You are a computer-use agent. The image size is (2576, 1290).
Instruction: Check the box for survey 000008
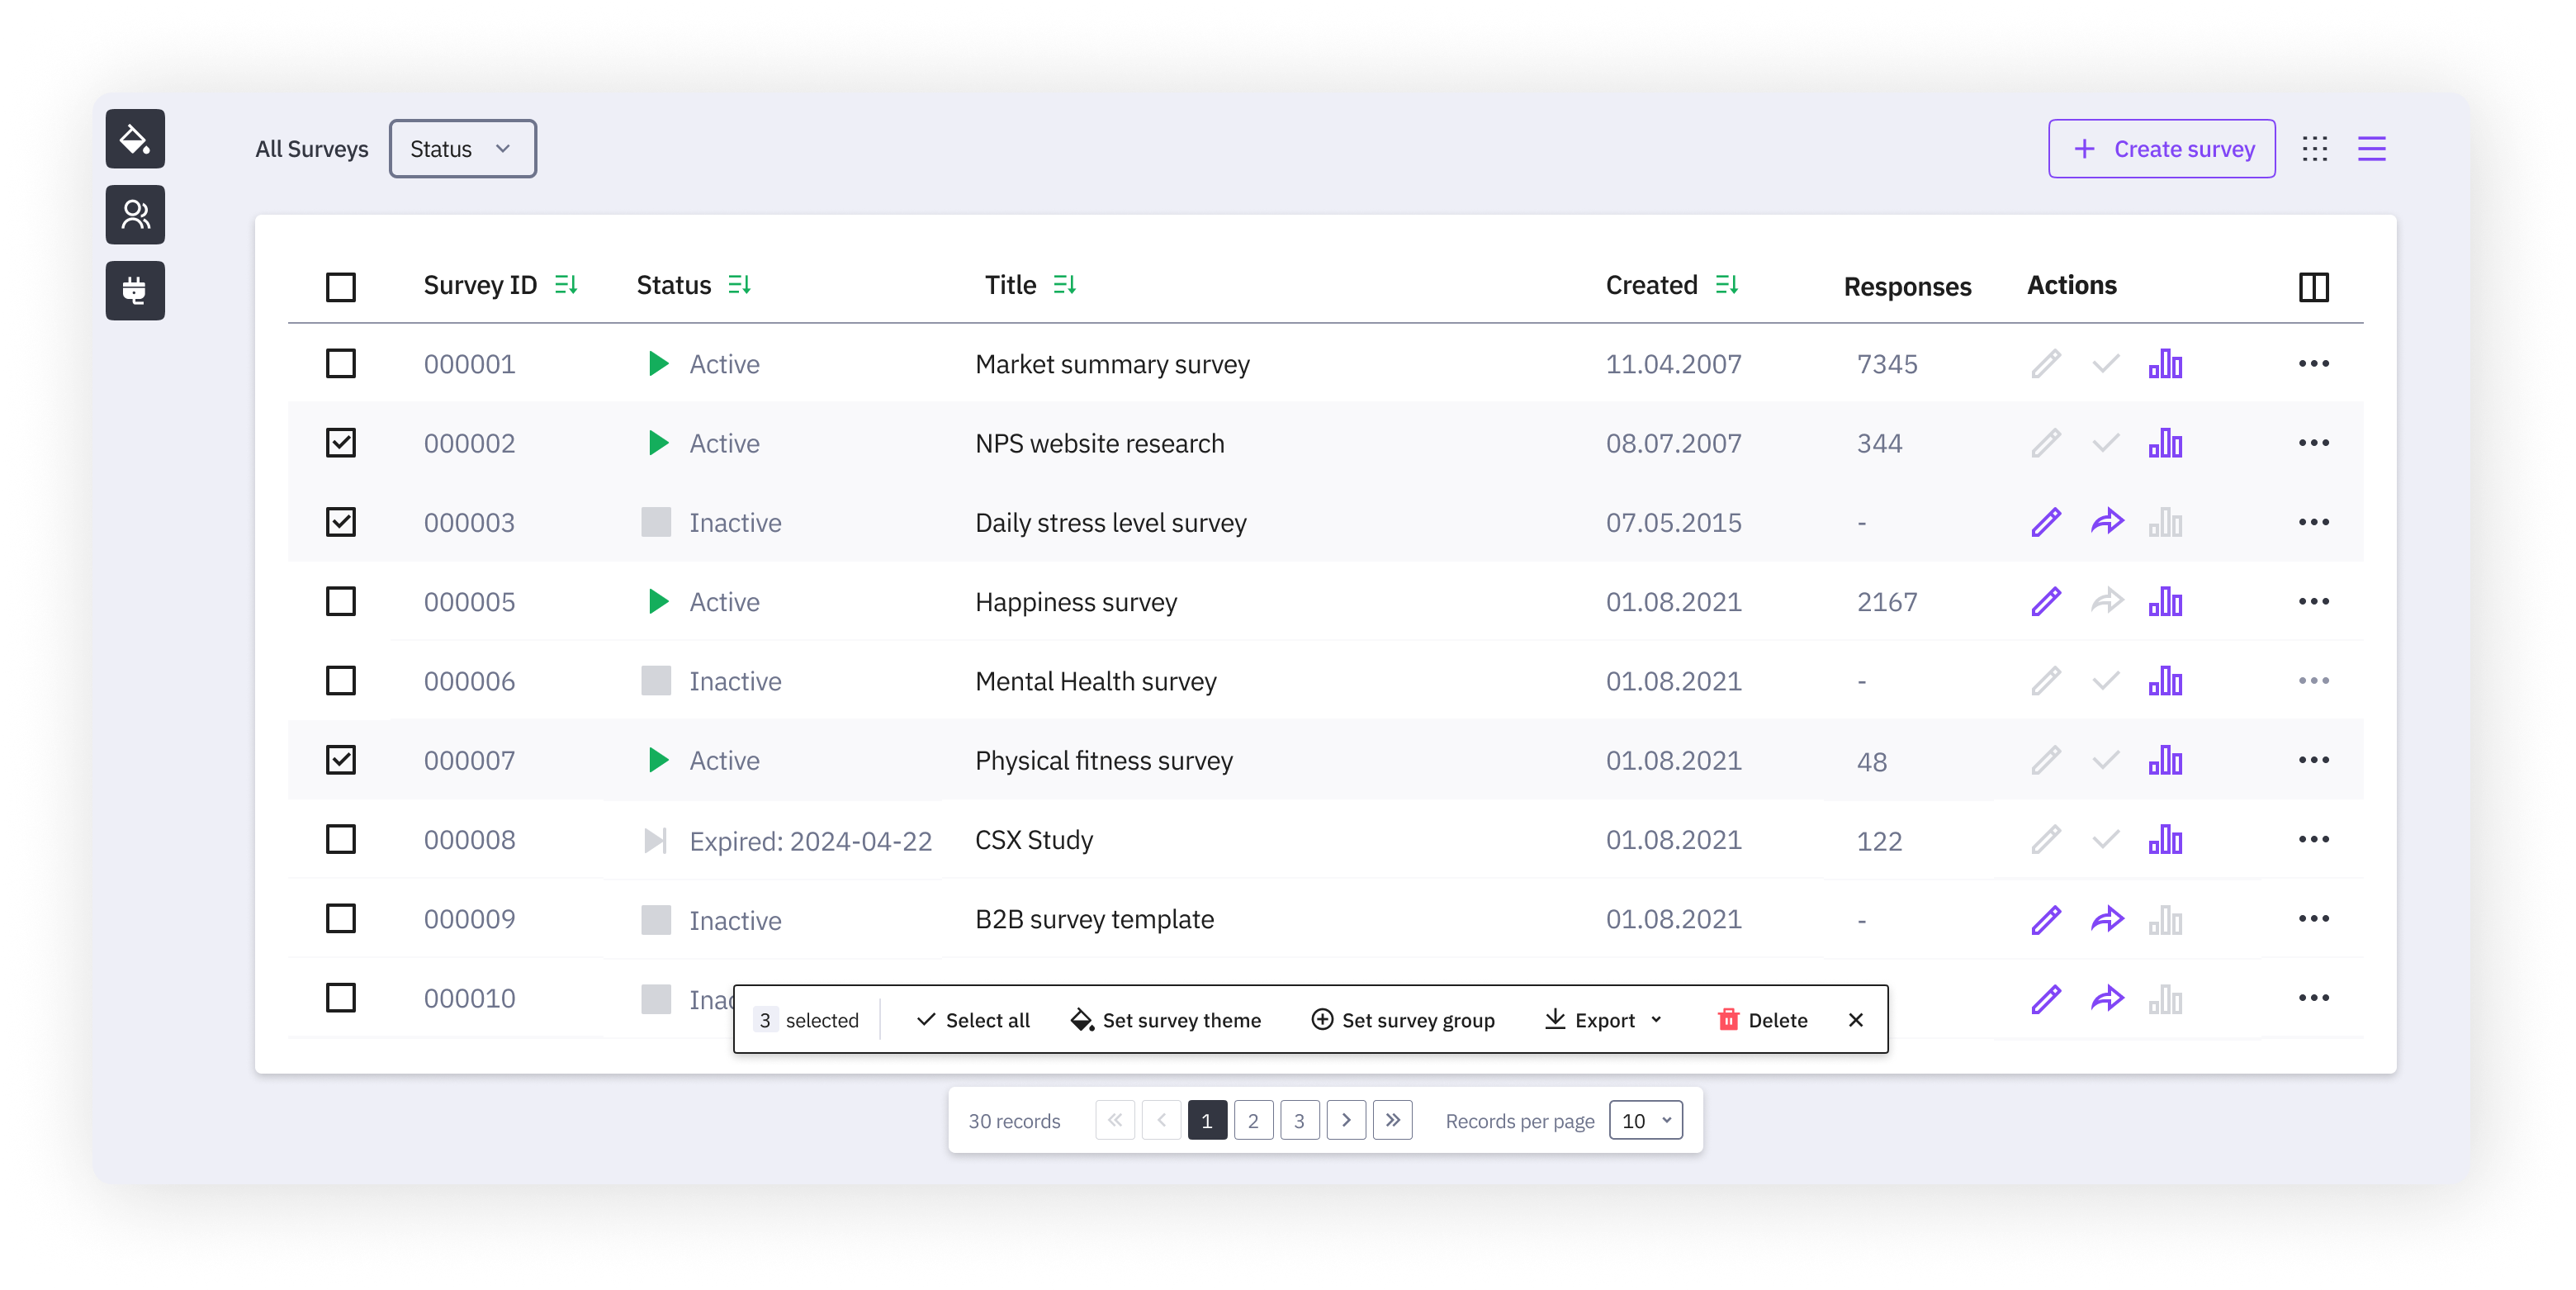(341, 839)
